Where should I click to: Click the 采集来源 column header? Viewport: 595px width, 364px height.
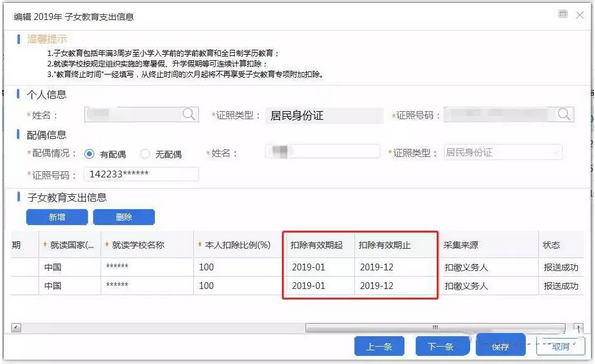(489, 245)
